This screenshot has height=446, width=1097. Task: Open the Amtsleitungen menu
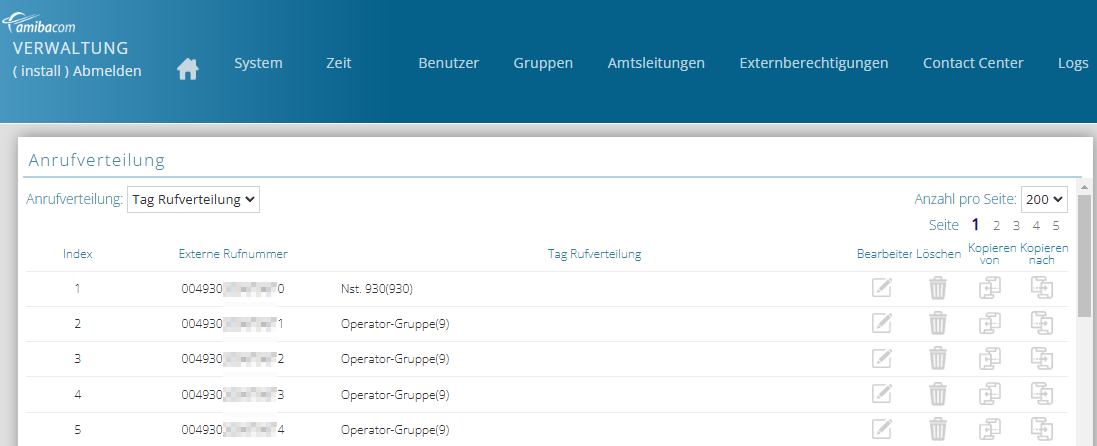coord(656,63)
